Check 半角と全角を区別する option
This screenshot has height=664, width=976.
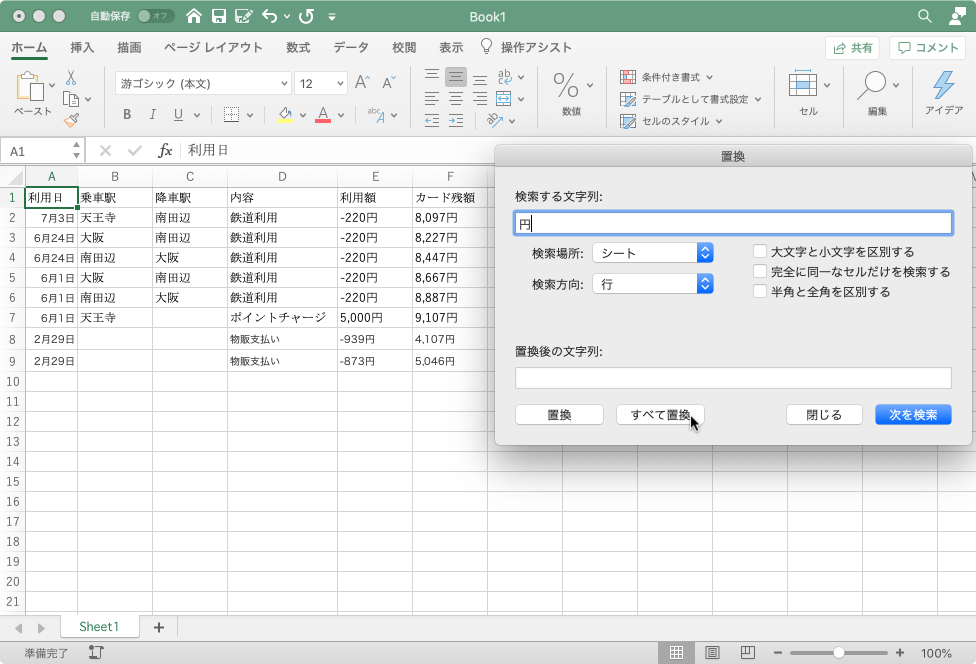coord(759,291)
